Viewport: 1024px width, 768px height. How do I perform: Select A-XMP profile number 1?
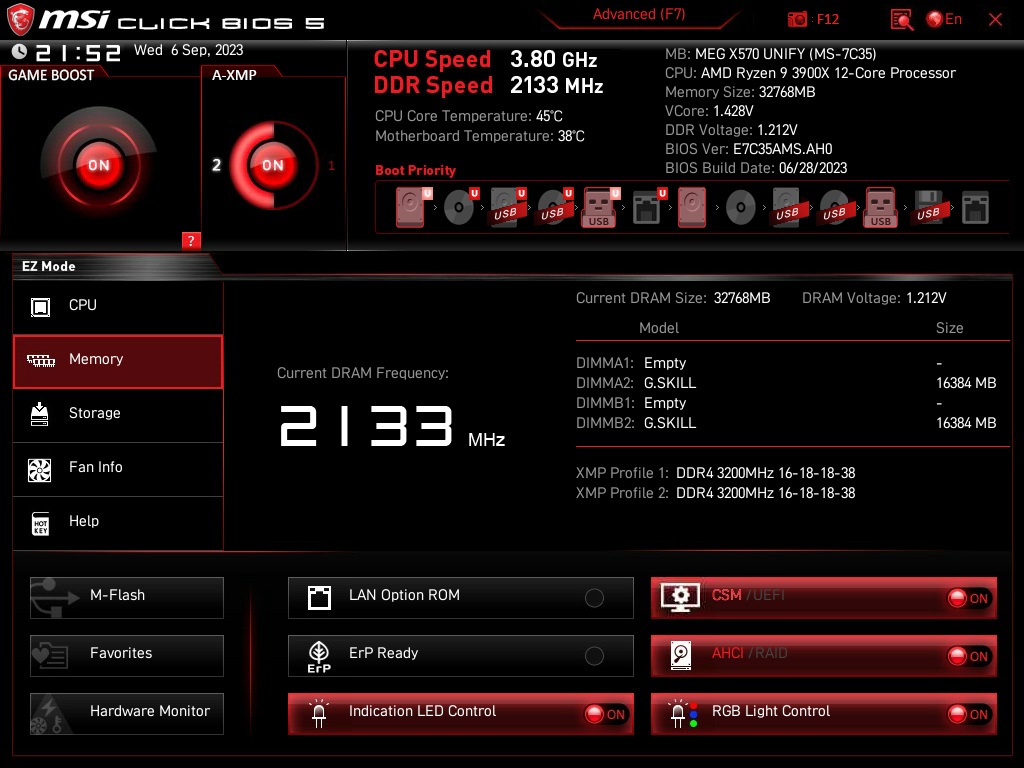[331, 166]
